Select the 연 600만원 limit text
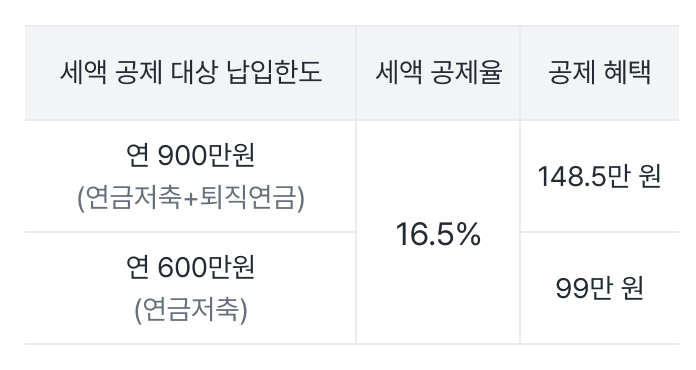This screenshot has width=696, height=370. [x=190, y=267]
